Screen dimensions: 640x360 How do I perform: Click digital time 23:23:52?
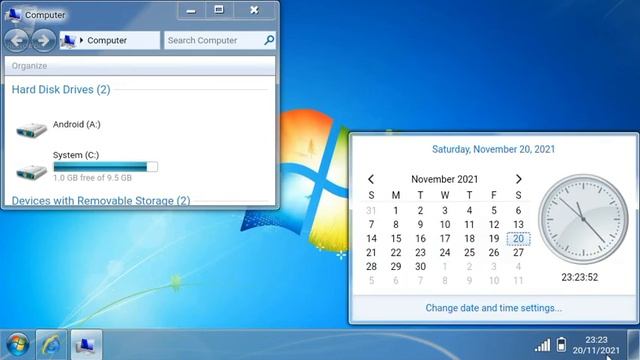tap(580, 278)
